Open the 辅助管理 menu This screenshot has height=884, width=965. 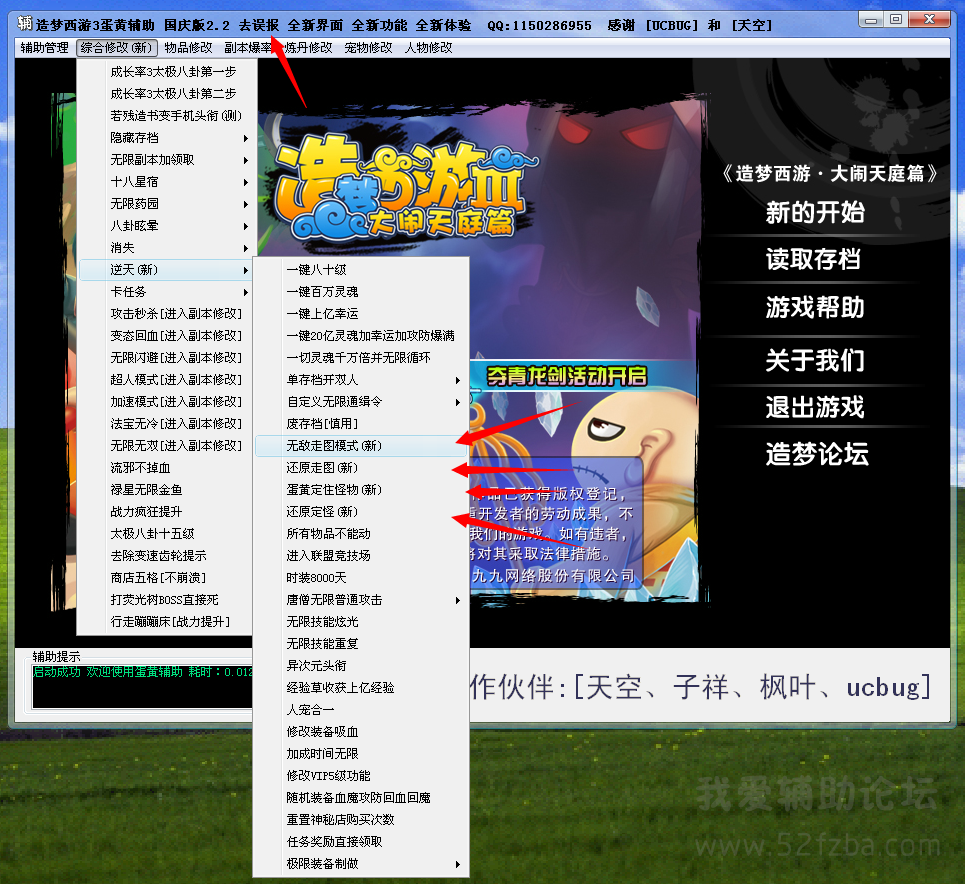[44, 48]
